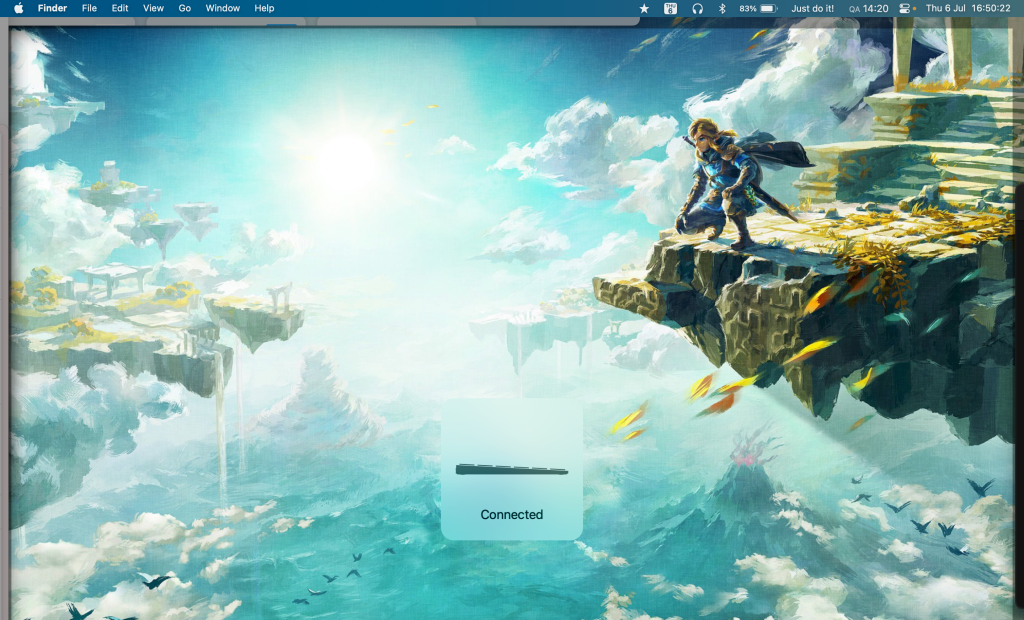Open the File menu
The image size is (1024, 620).
(89, 8)
